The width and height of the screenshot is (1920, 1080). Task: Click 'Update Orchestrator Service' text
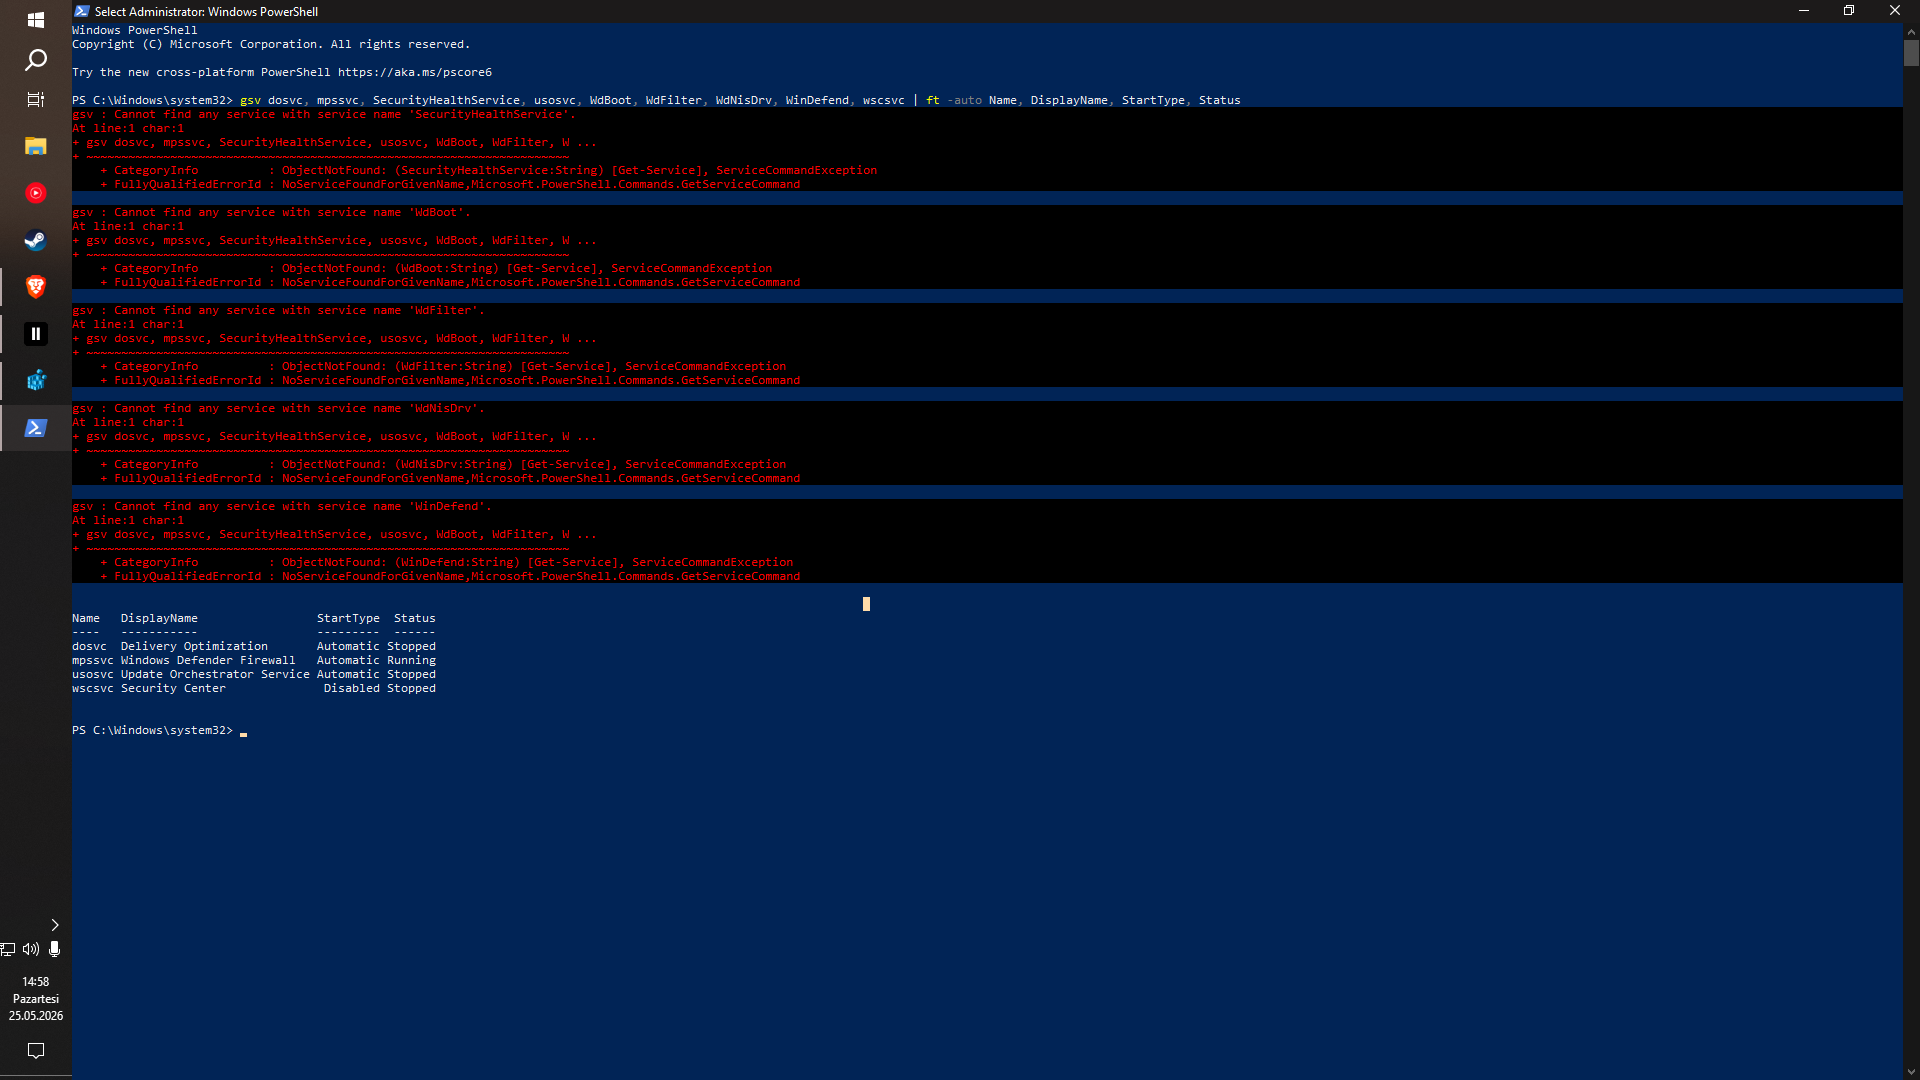215,674
